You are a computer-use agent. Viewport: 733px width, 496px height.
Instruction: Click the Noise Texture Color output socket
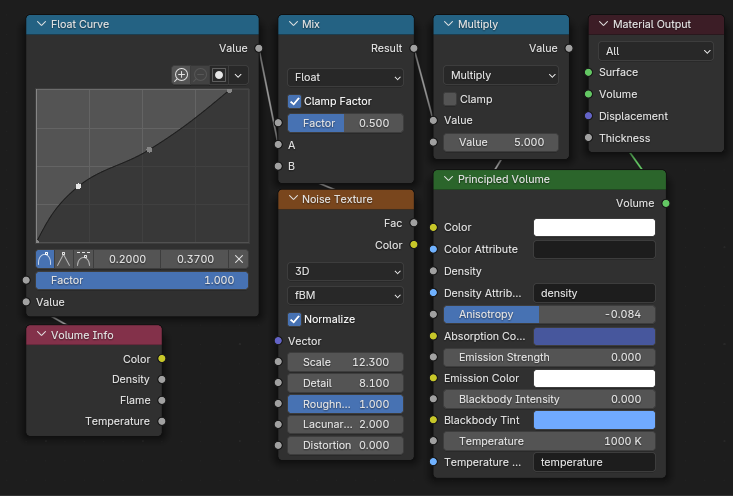click(414, 244)
